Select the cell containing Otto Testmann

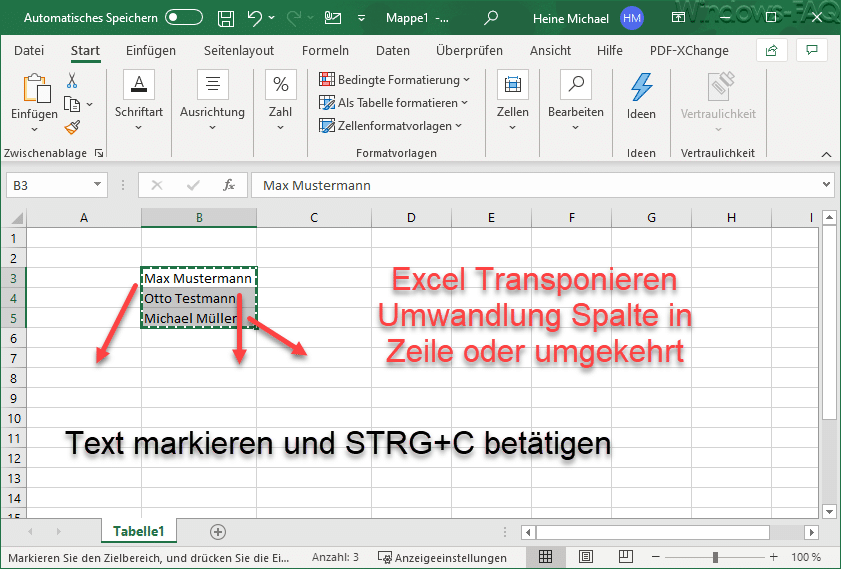(199, 298)
